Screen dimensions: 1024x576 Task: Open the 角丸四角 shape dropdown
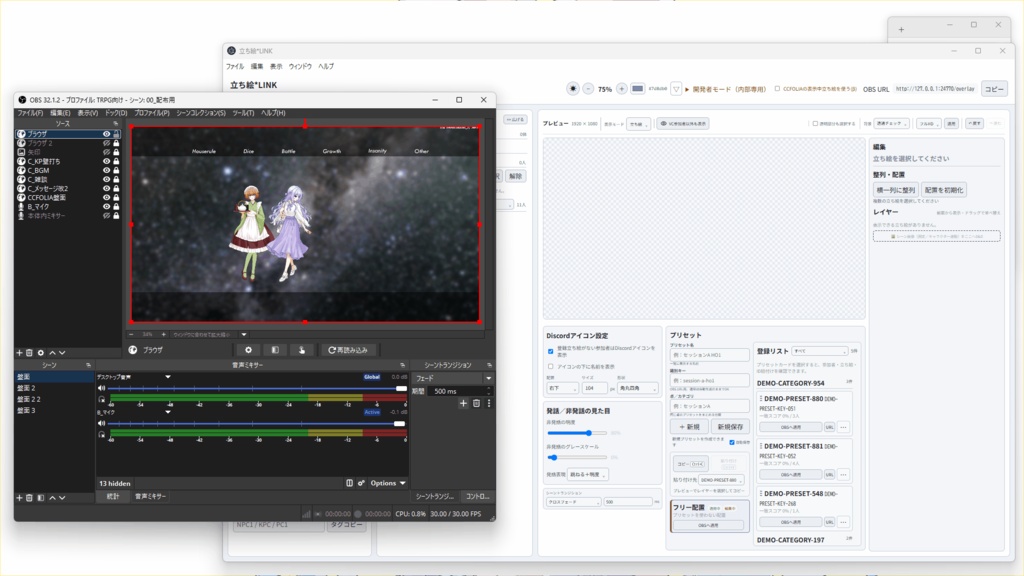click(637, 388)
